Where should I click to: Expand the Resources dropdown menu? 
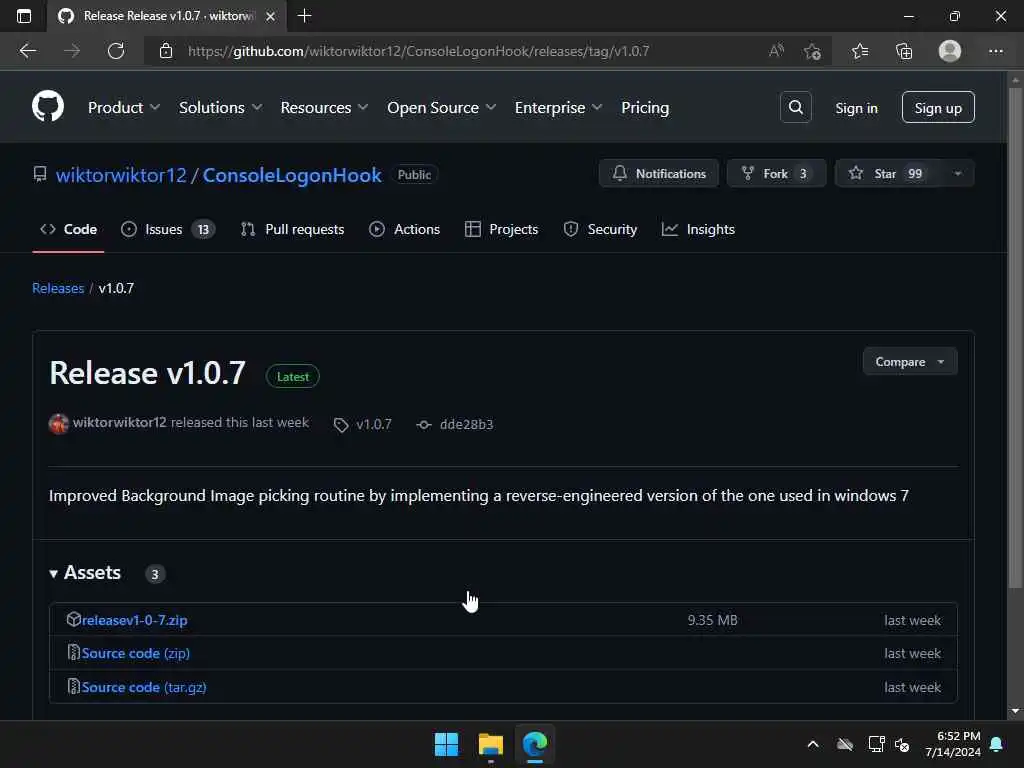point(325,108)
